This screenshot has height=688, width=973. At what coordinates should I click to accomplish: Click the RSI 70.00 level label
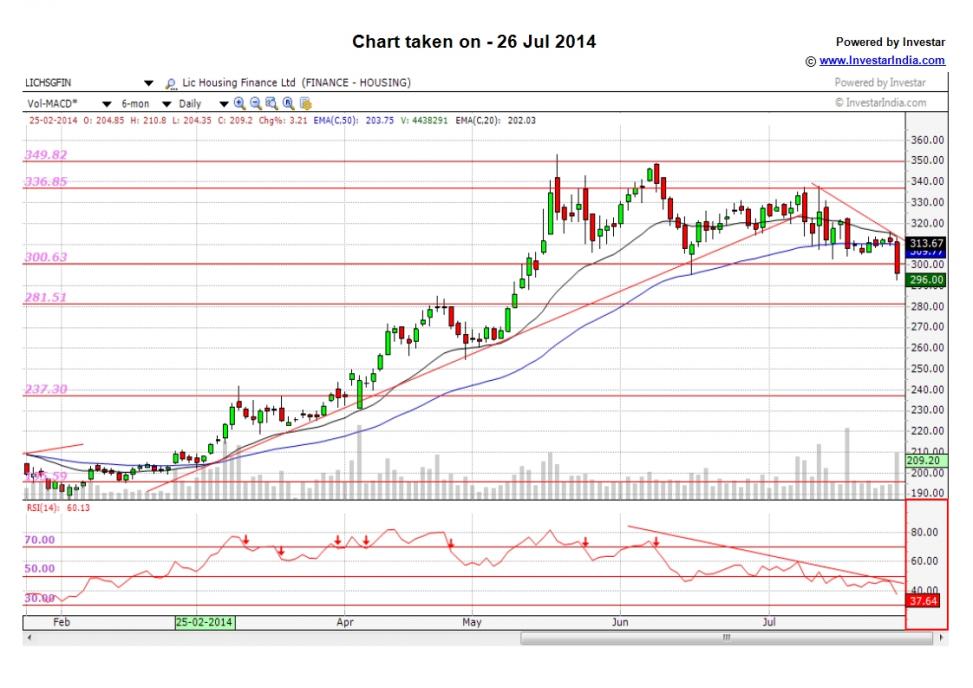(x=40, y=540)
